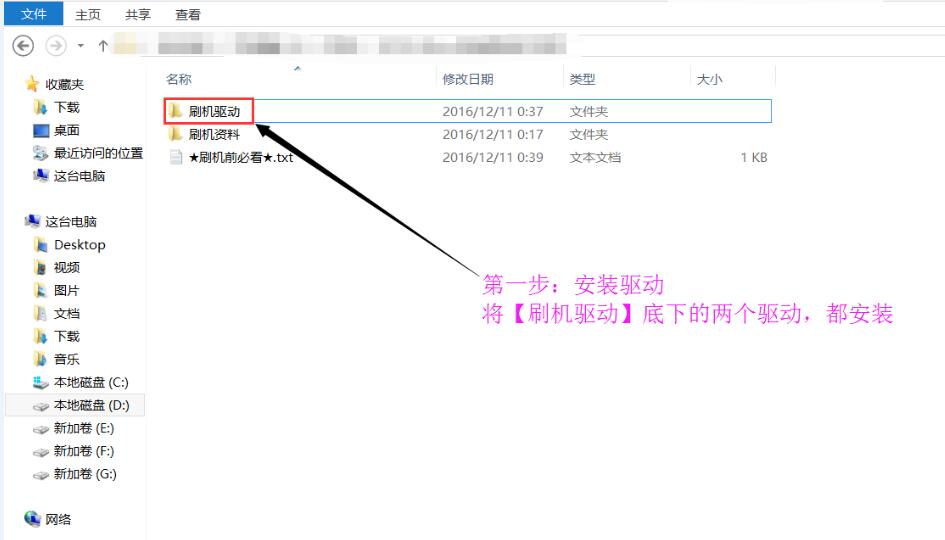The width and height of the screenshot is (945, 540).
Task: Go up one folder level
Action: (x=103, y=46)
